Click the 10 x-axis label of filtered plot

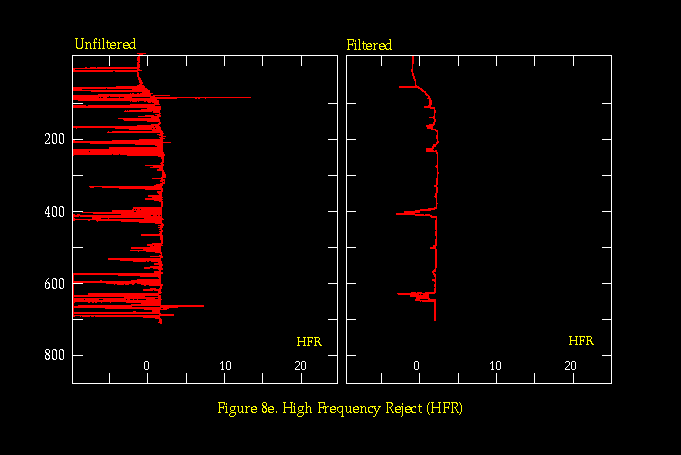point(496,366)
